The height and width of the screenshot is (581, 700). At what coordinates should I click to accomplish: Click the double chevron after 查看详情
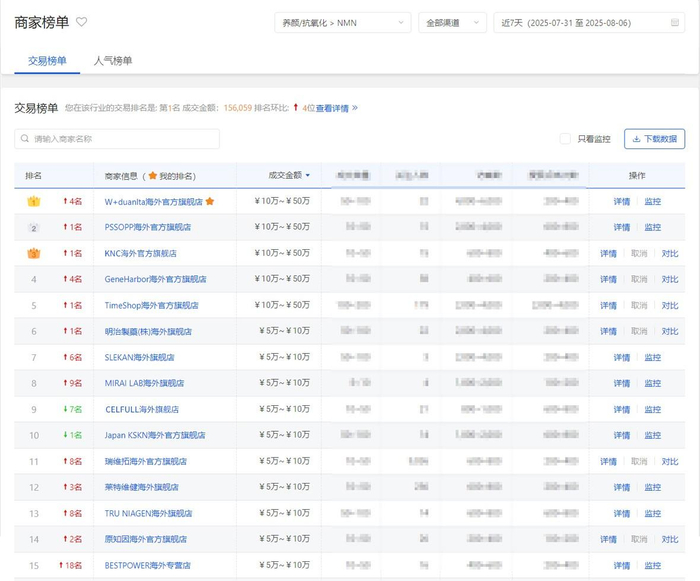354,108
